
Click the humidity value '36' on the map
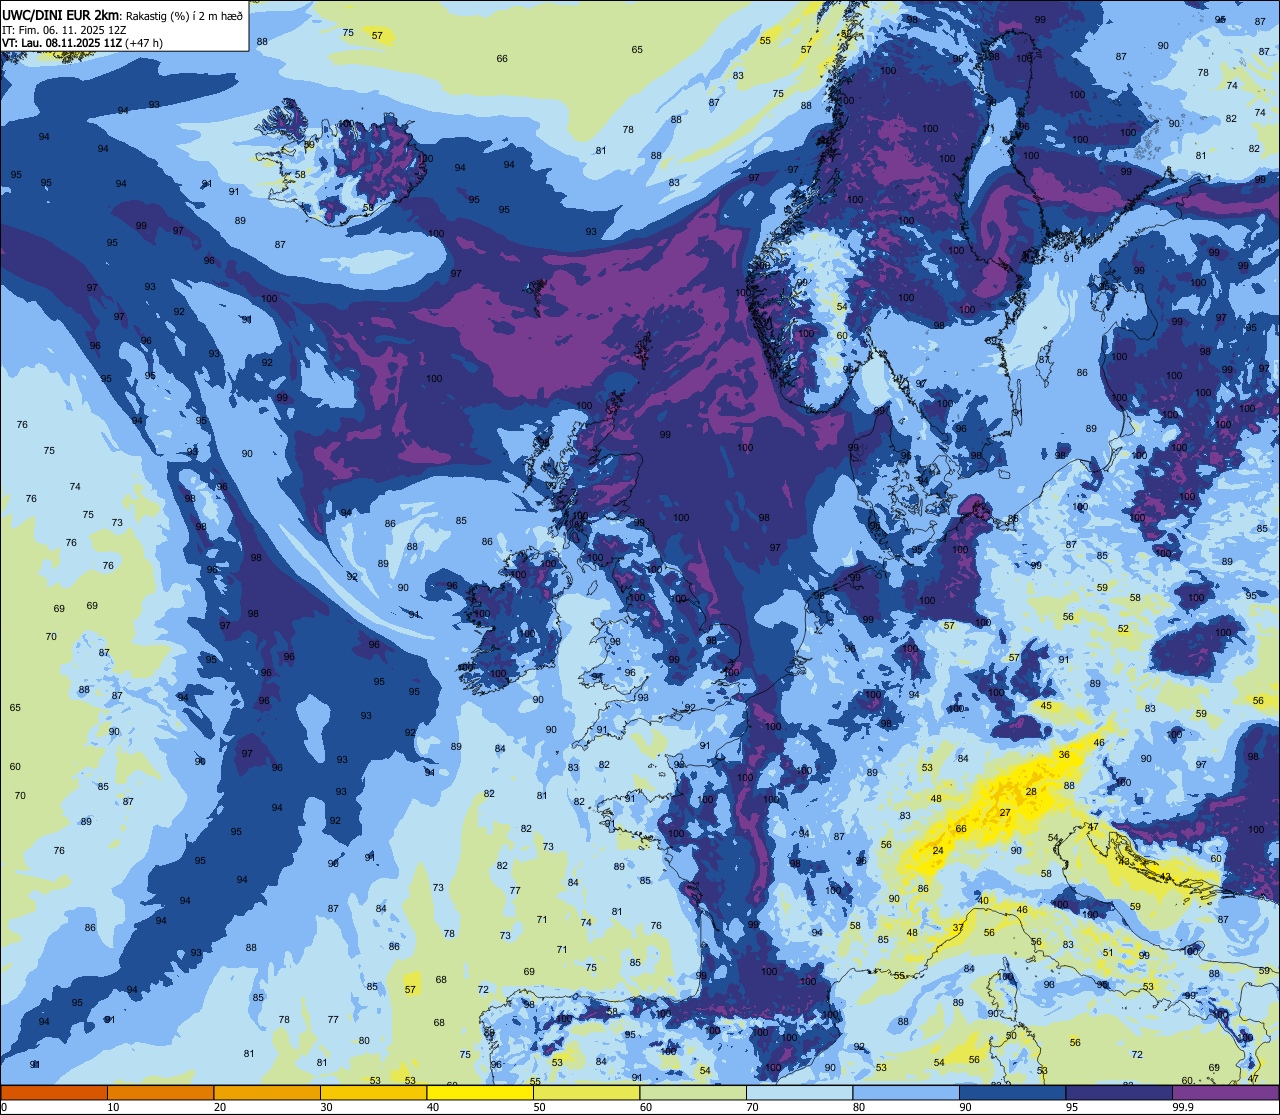pos(1064,755)
